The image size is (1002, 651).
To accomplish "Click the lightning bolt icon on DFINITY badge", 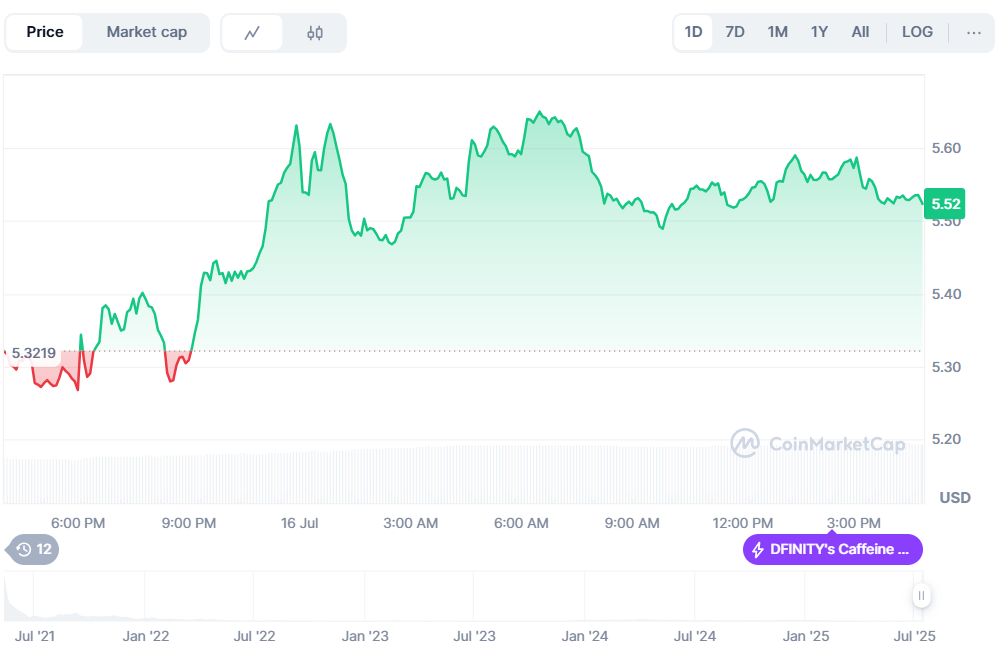I will [x=758, y=550].
